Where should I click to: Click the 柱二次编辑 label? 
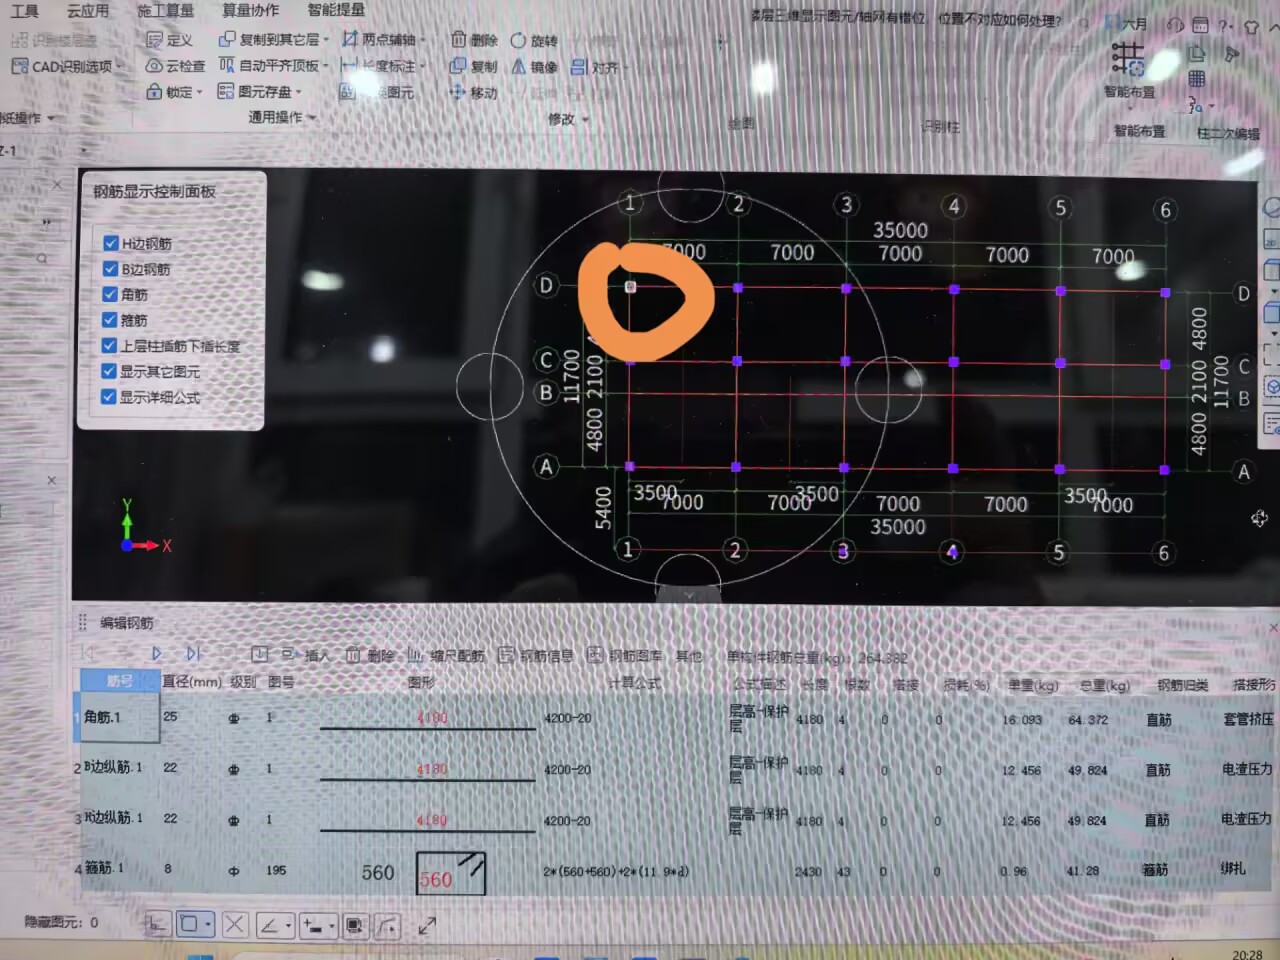[1229, 133]
